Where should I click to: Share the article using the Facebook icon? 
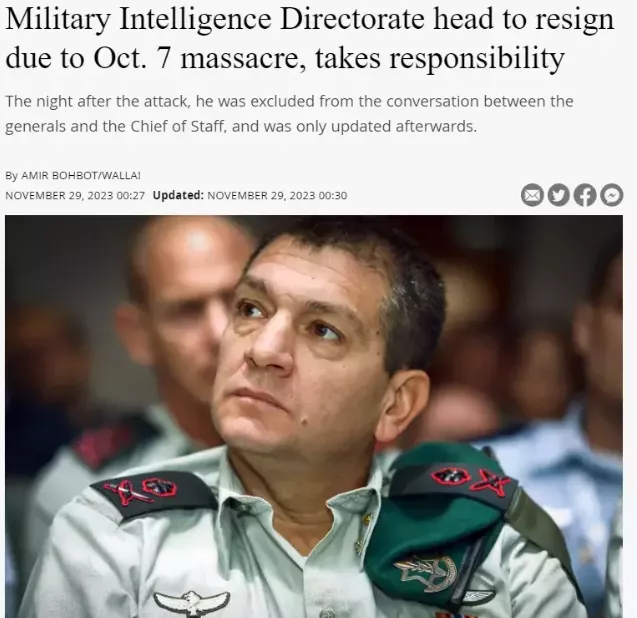585,195
